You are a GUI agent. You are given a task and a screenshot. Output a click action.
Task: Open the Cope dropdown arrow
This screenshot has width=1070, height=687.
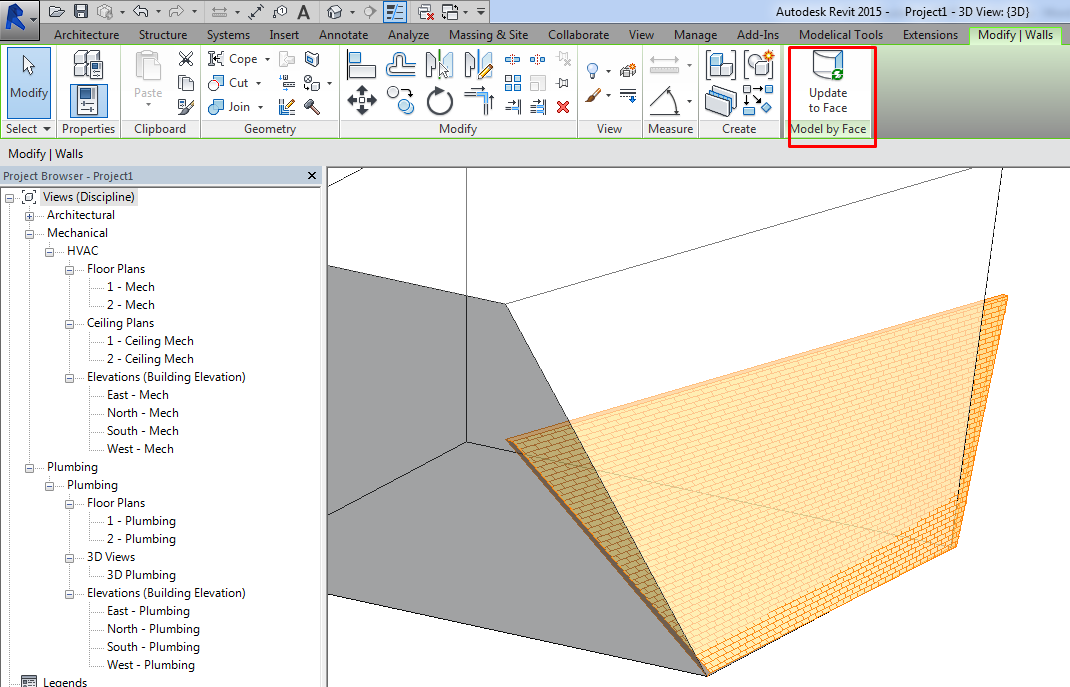[x=267, y=59]
